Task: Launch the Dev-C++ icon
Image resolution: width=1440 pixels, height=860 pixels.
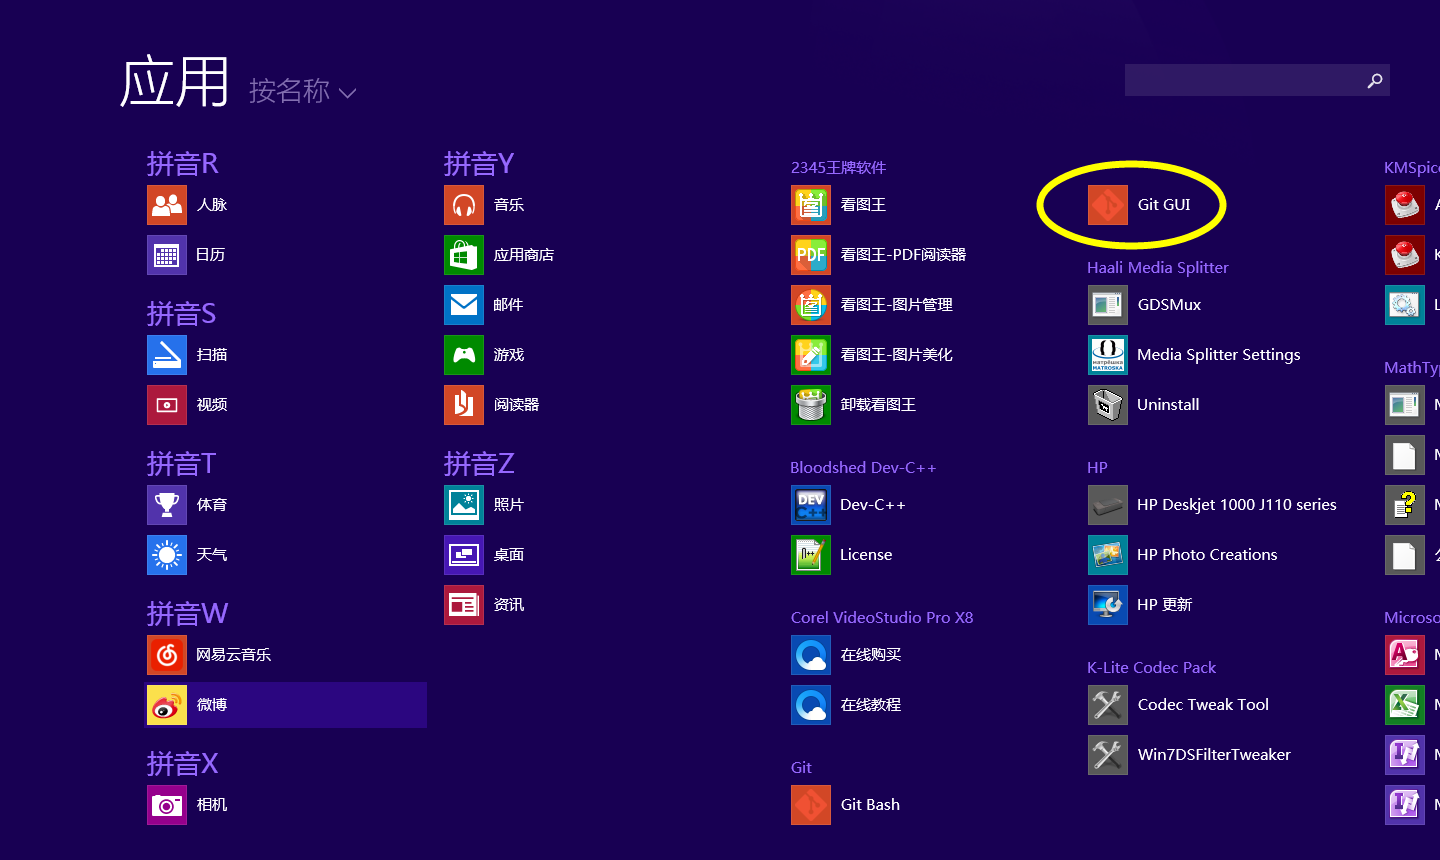Action: pyautogui.click(x=811, y=505)
